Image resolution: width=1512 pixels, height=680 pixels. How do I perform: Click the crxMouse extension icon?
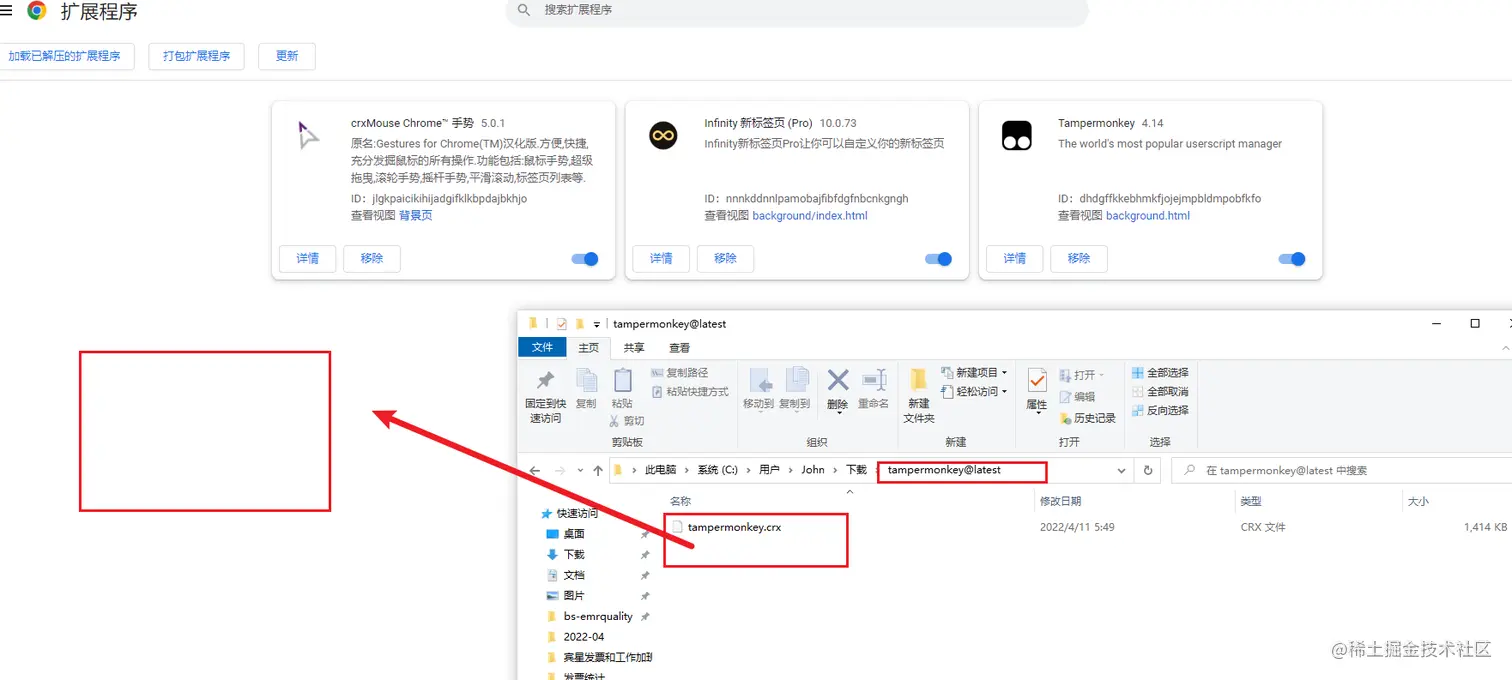click(x=309, y=135)
